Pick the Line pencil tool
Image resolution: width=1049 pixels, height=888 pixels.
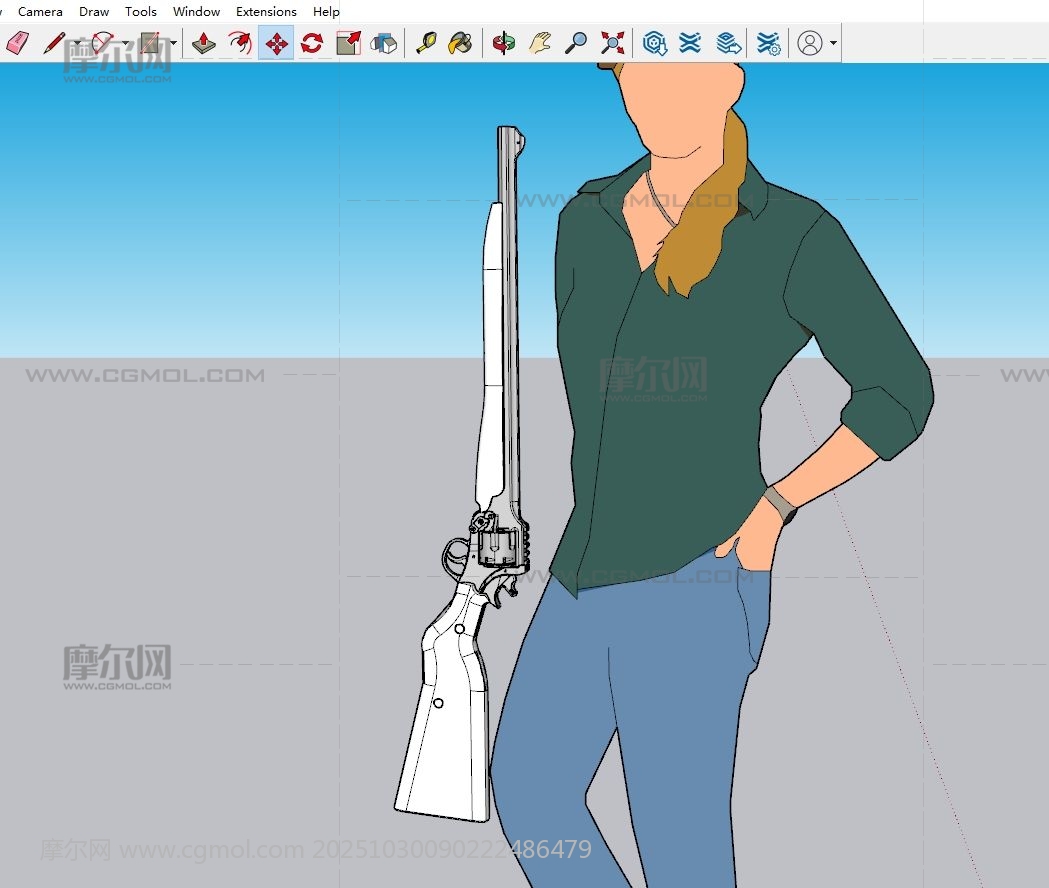[x=54, y=43]
